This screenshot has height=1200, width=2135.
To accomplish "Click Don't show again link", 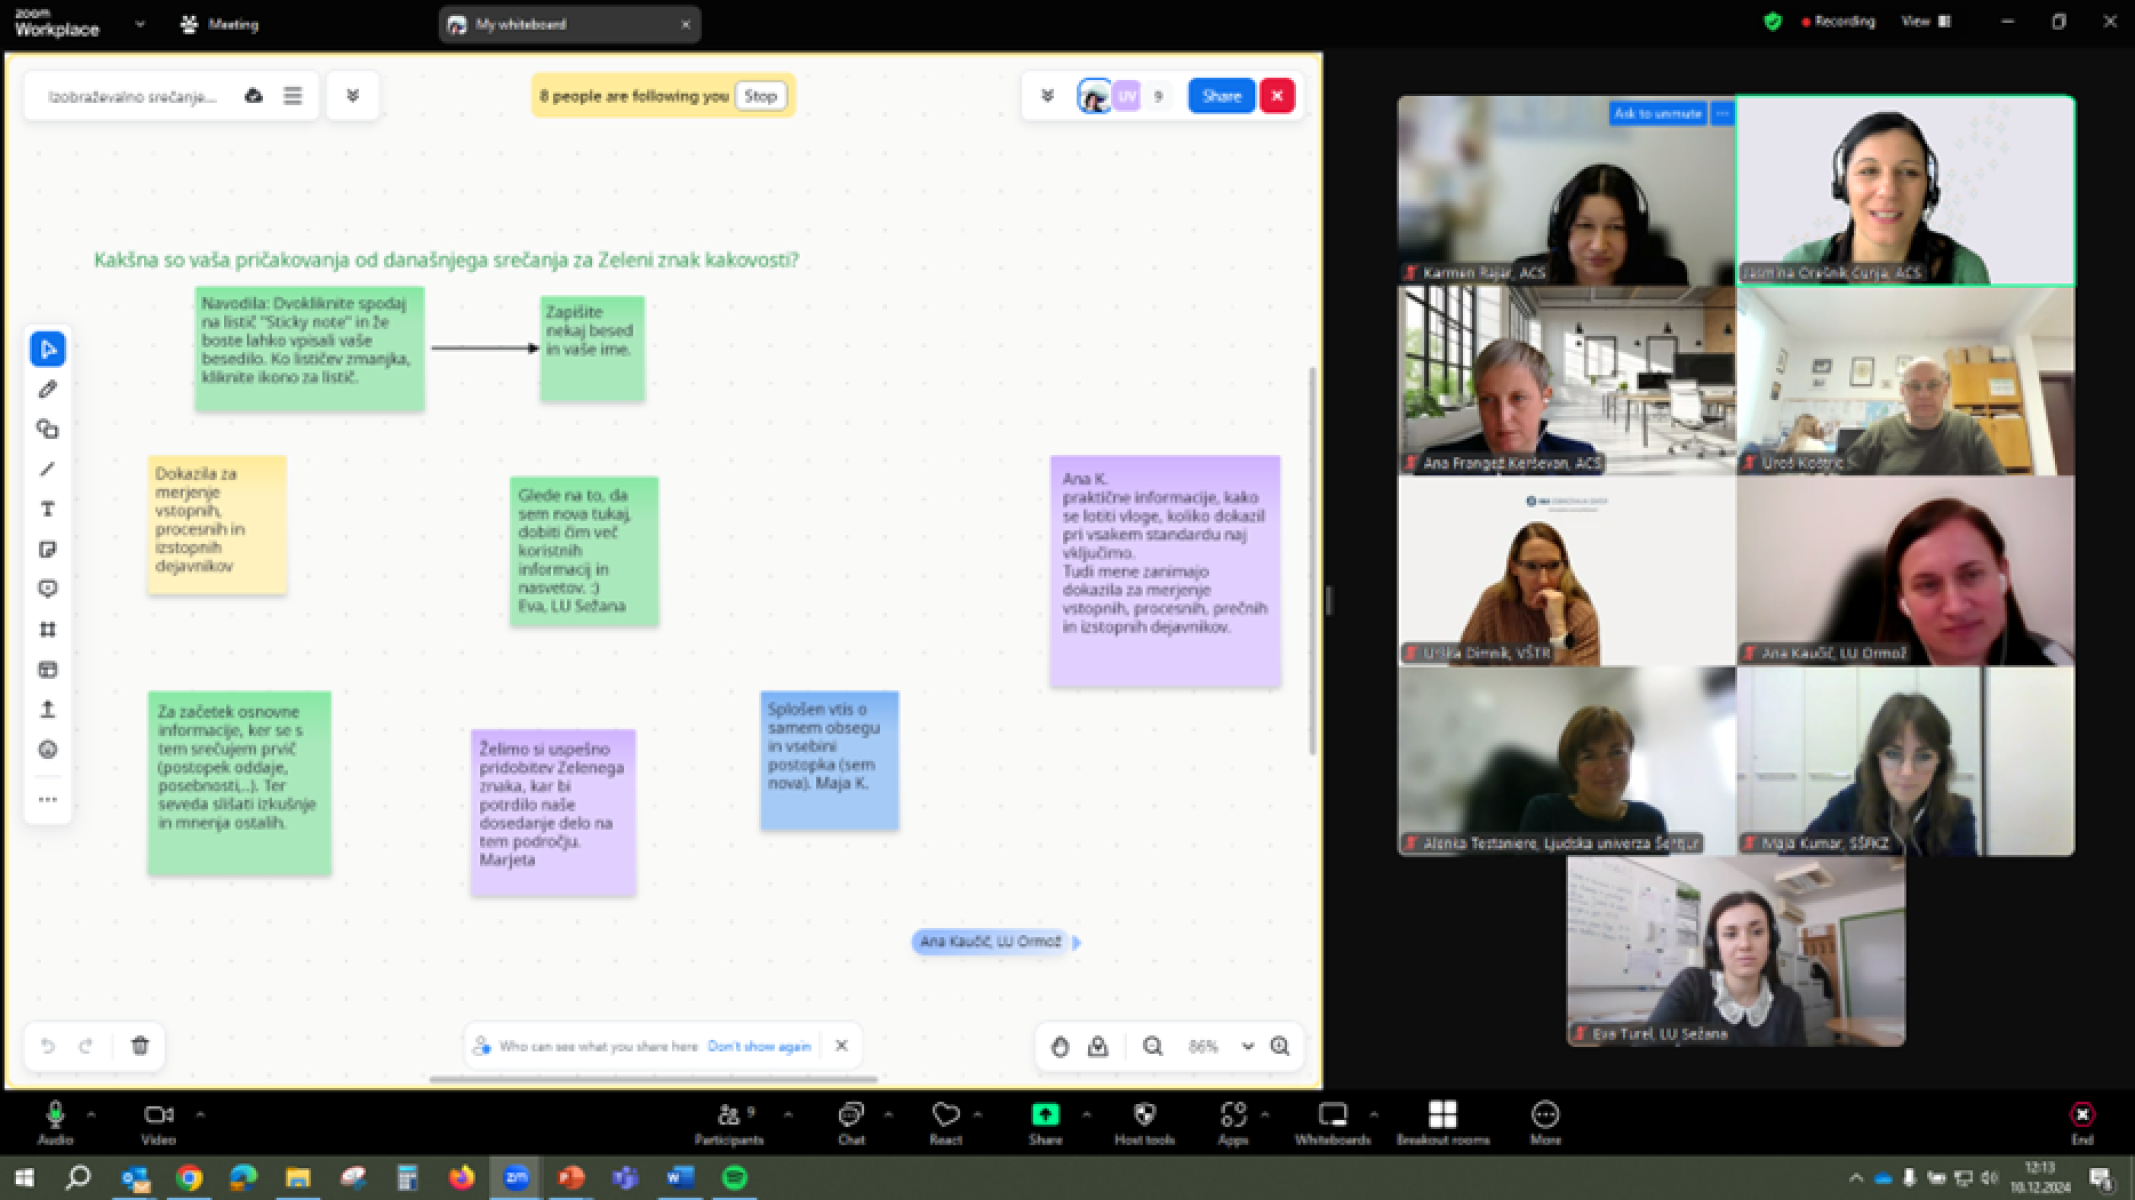I will [759, 1046].
